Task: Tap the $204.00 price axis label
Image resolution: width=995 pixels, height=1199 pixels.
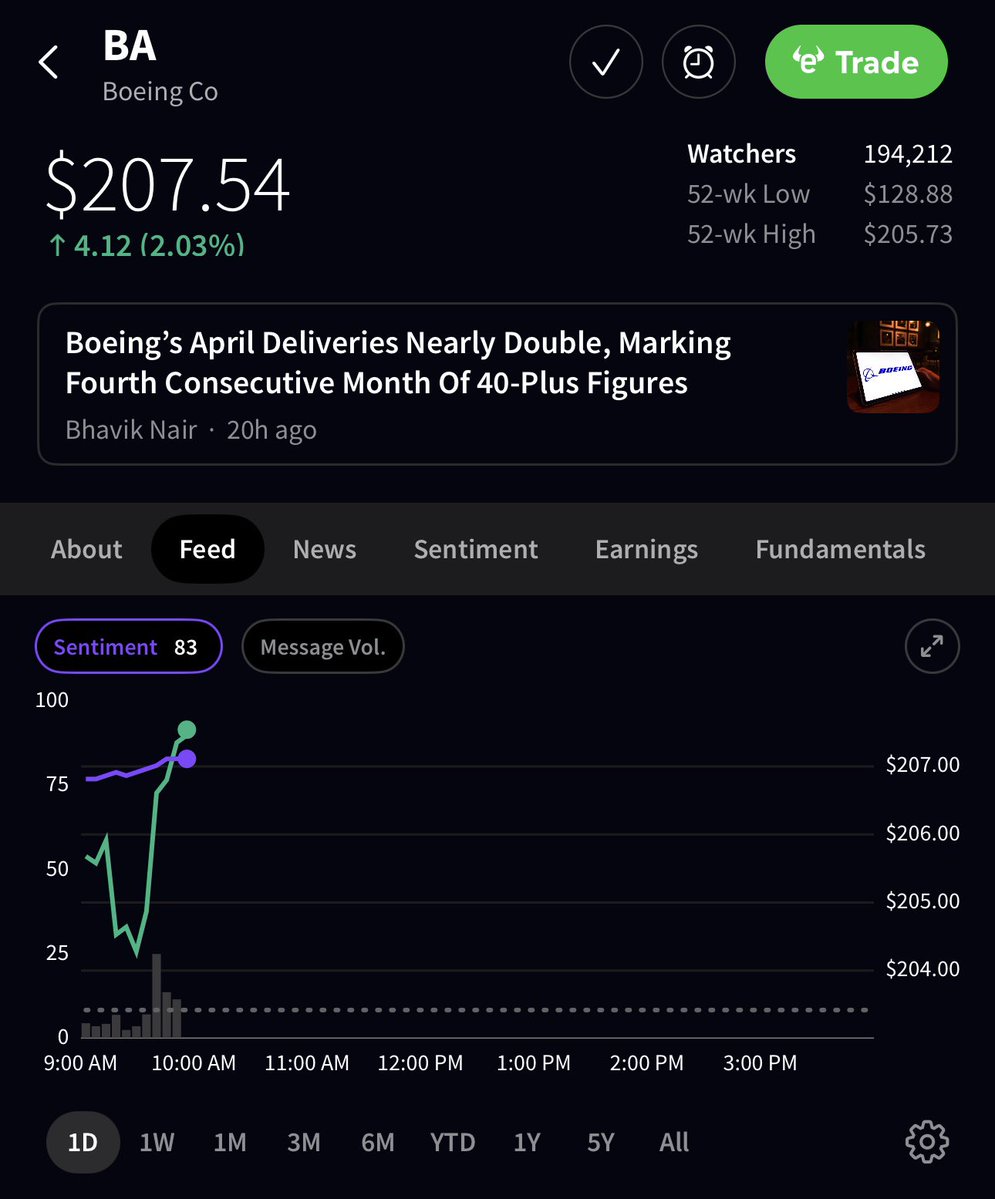Action: (x=922, y=969)
